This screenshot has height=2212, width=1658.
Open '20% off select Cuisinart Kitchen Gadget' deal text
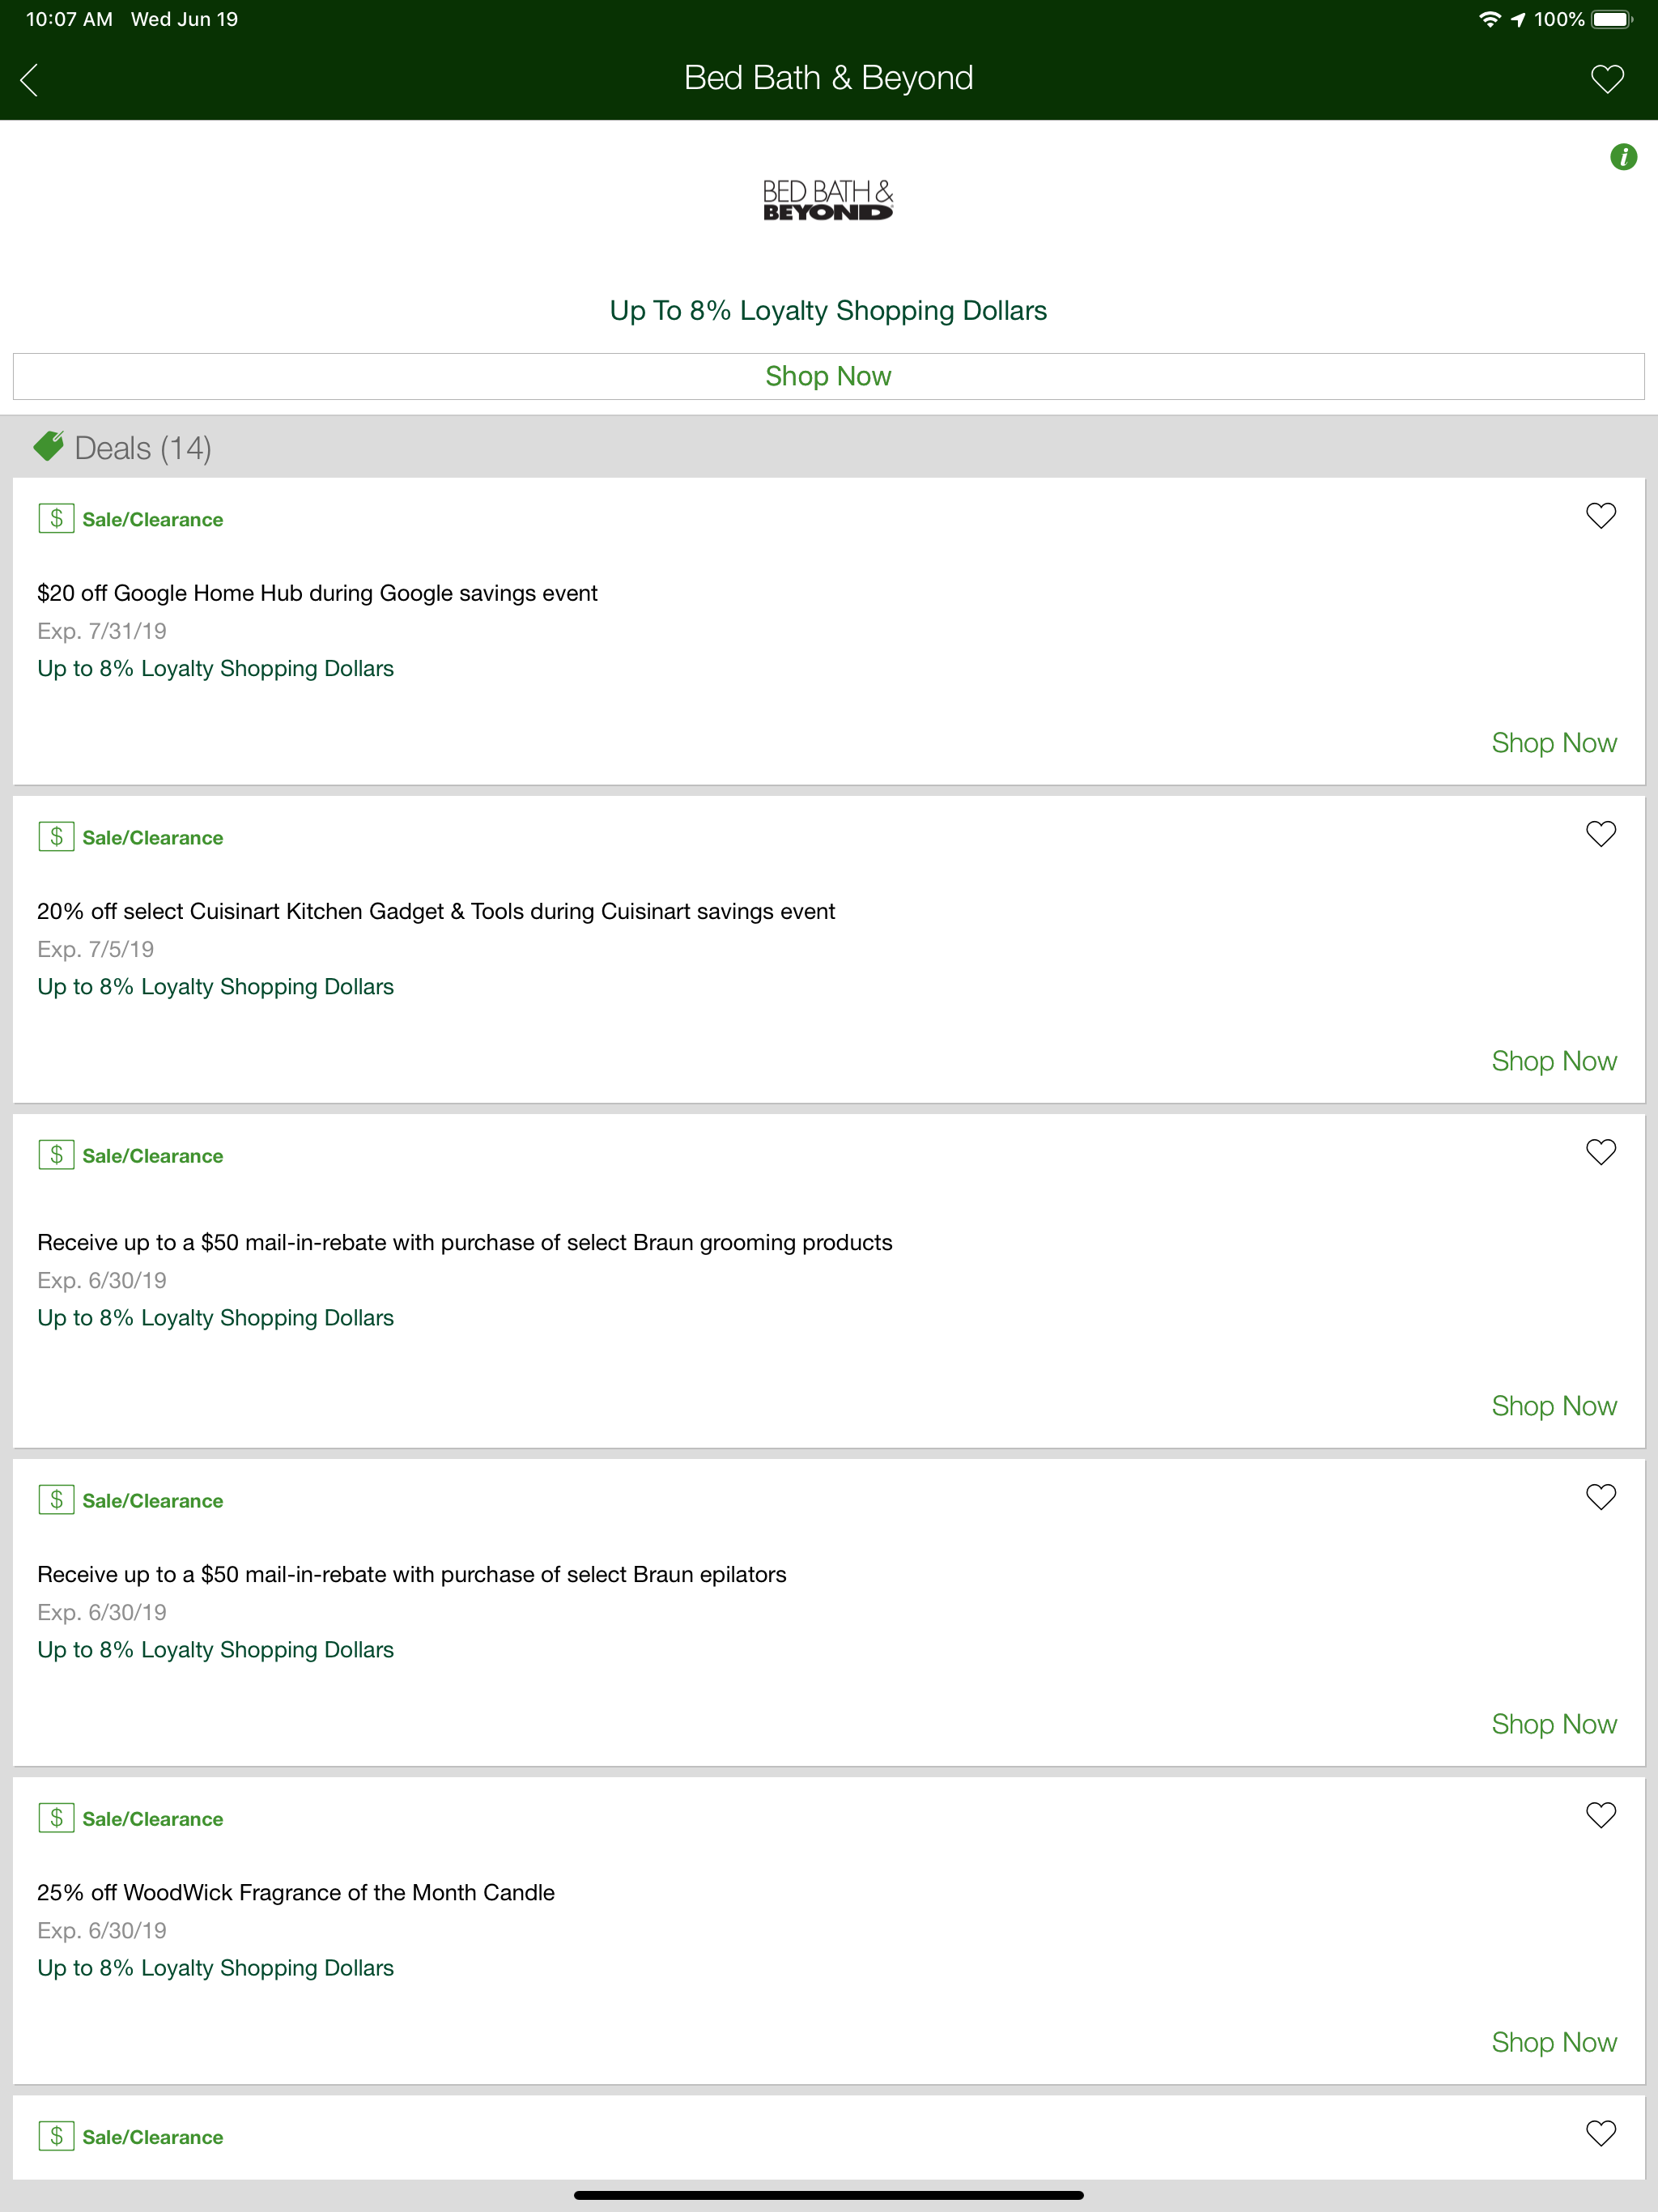(436, 911)
